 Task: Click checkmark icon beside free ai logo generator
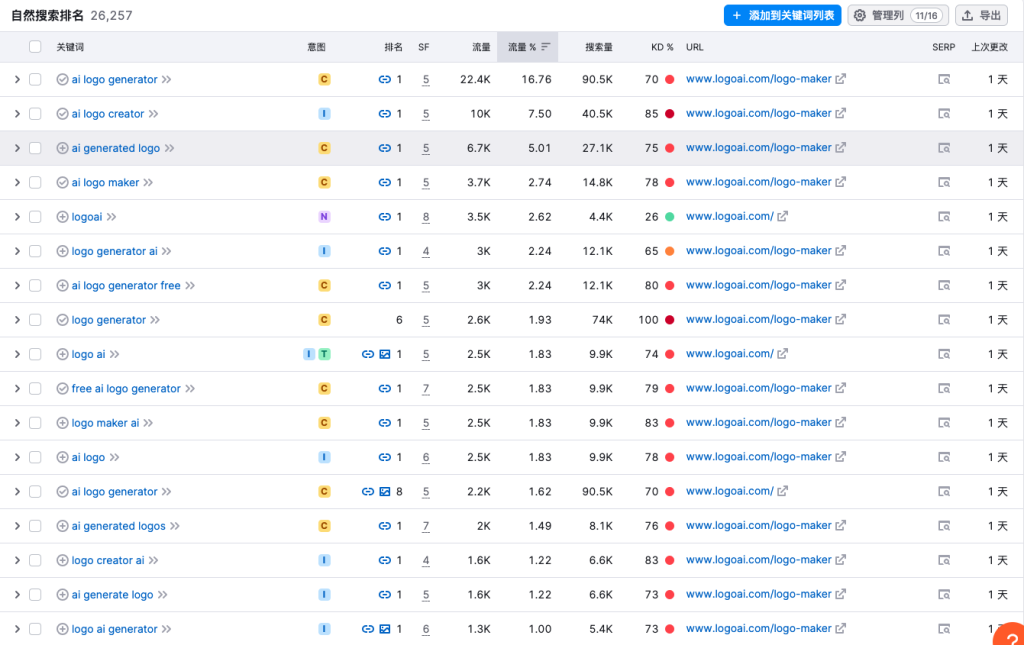click(62, 388)
